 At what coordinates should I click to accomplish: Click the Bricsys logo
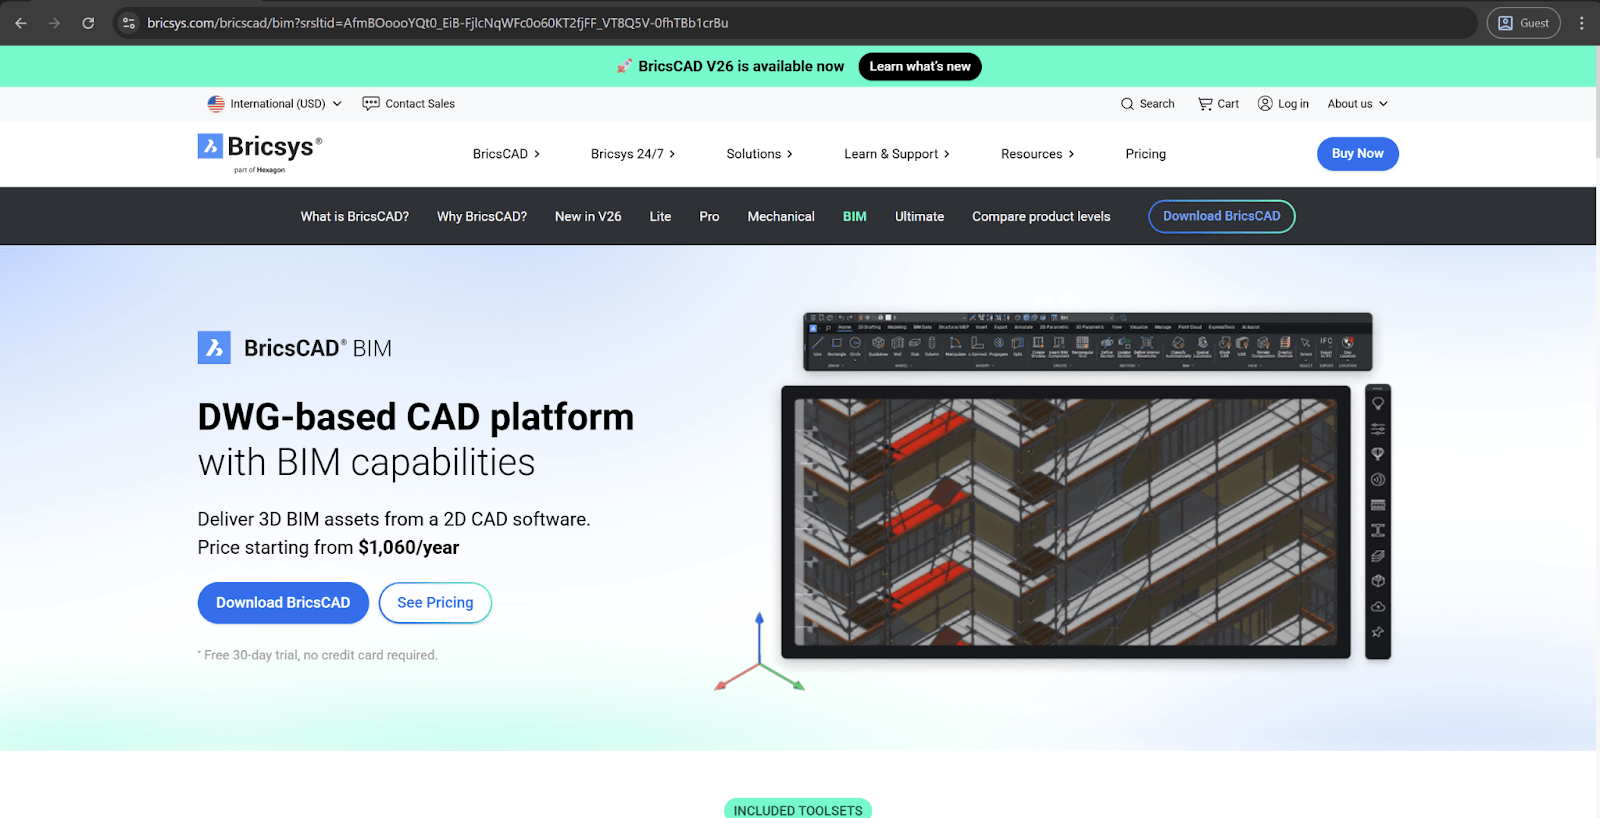pyautogui.click(x=260, y=151)
